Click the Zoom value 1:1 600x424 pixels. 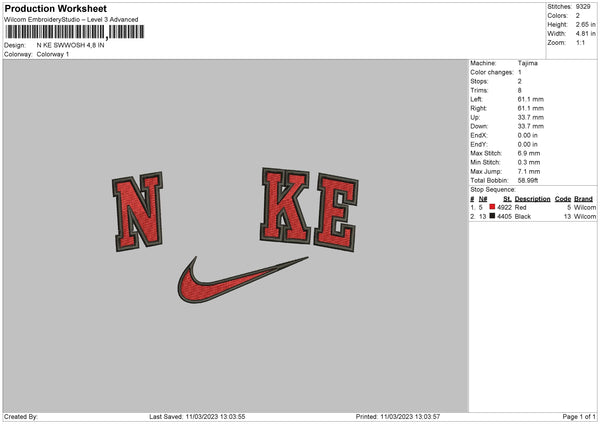pos(580,42)
